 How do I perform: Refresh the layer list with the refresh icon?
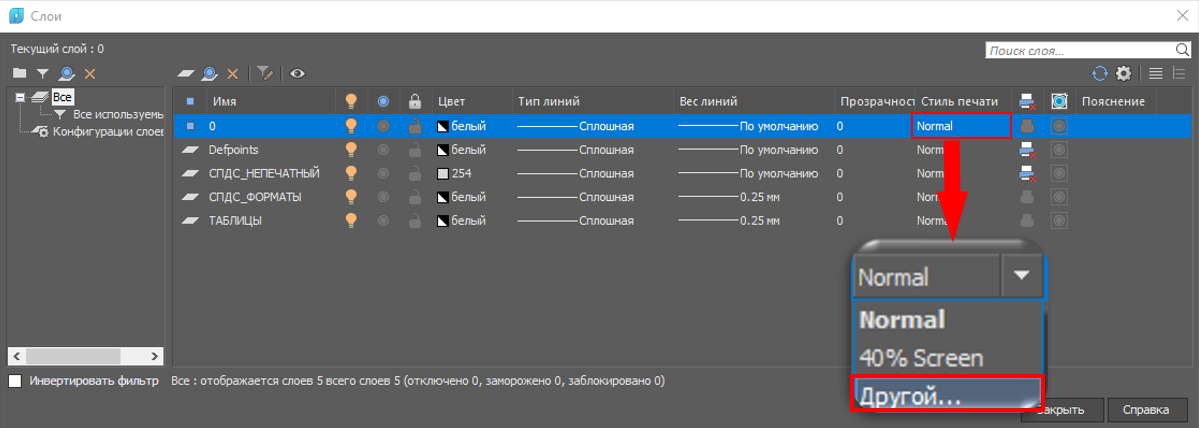click(1100, 73)
